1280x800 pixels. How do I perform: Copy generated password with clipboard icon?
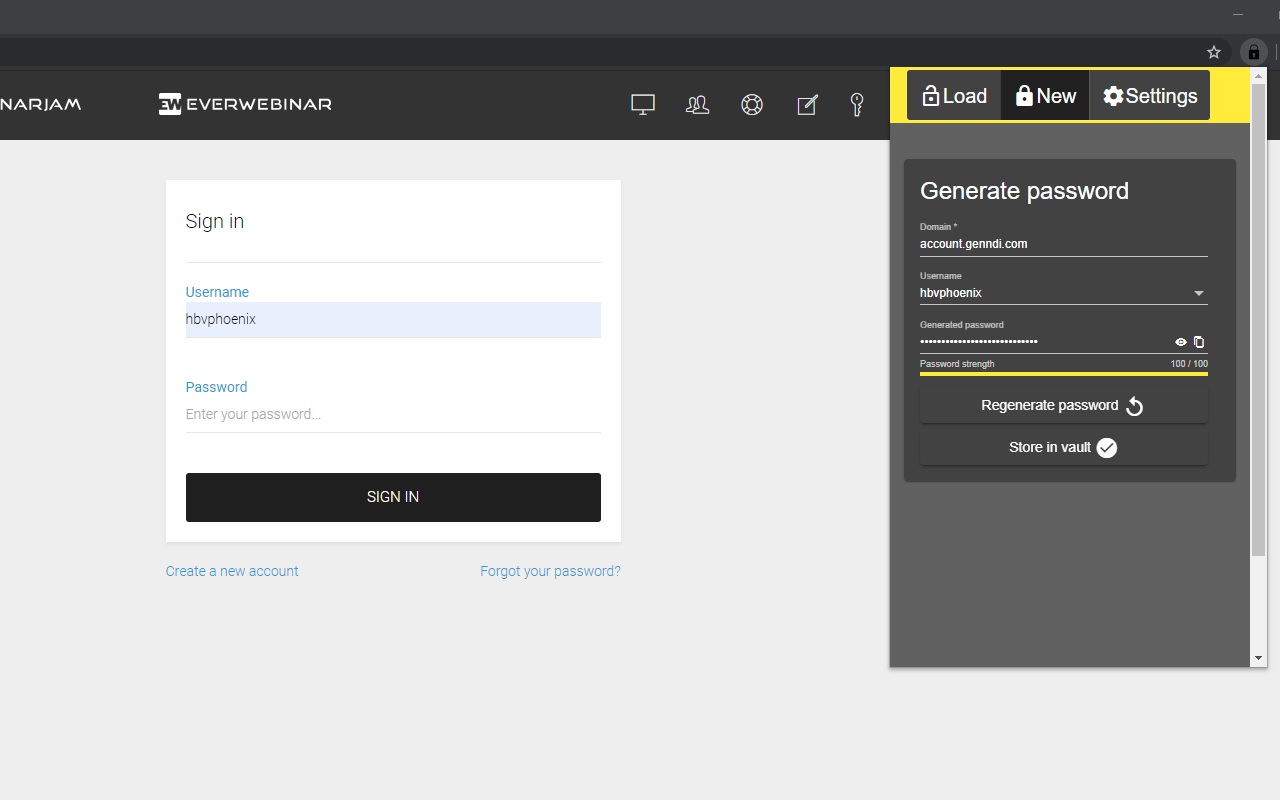pyautogui.click(x=1199, y=342)
